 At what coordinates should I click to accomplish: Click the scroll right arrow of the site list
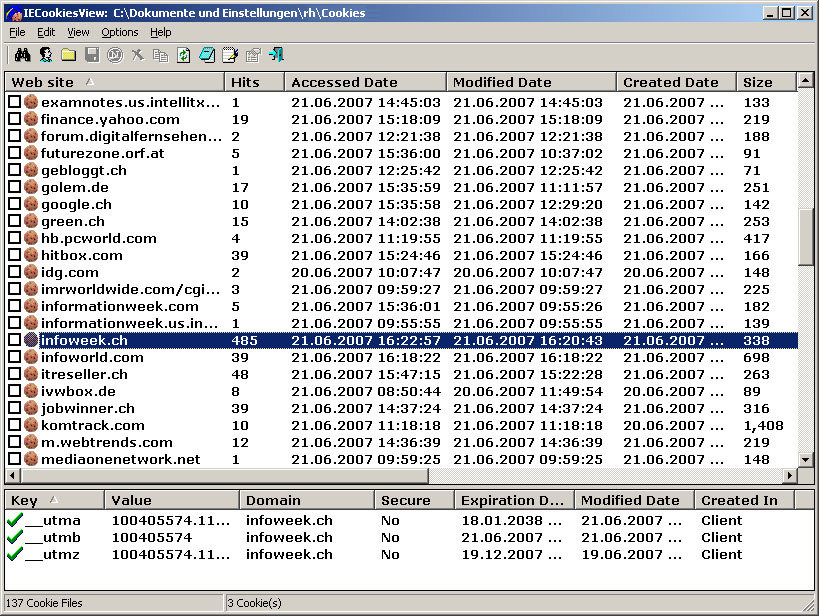point(790,475)
